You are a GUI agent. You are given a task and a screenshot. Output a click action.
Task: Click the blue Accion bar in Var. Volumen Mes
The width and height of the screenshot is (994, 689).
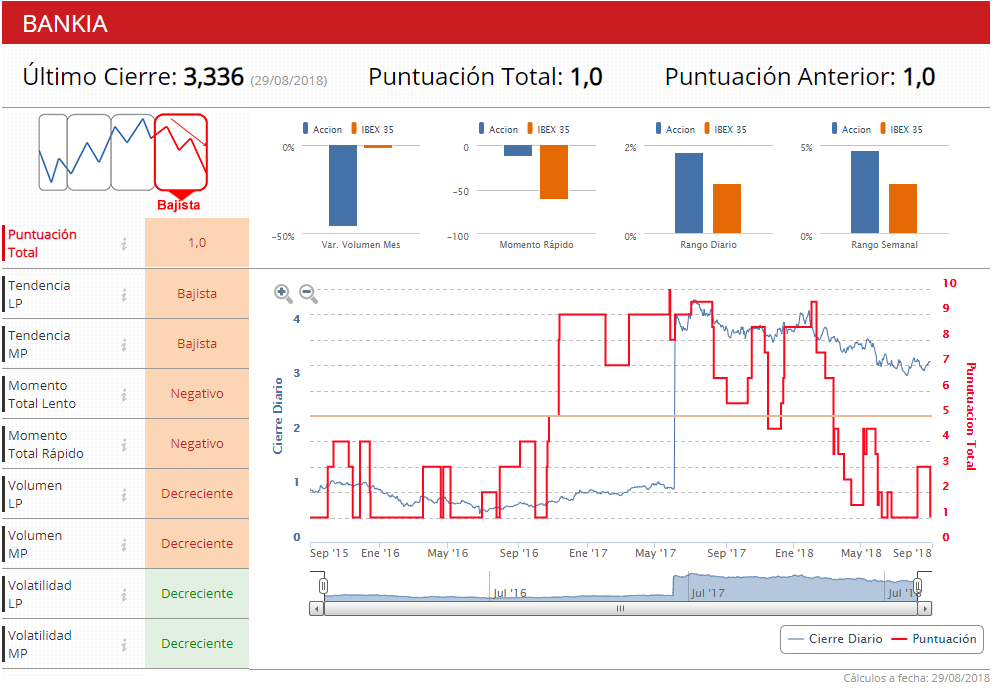[x=343, y=186]
